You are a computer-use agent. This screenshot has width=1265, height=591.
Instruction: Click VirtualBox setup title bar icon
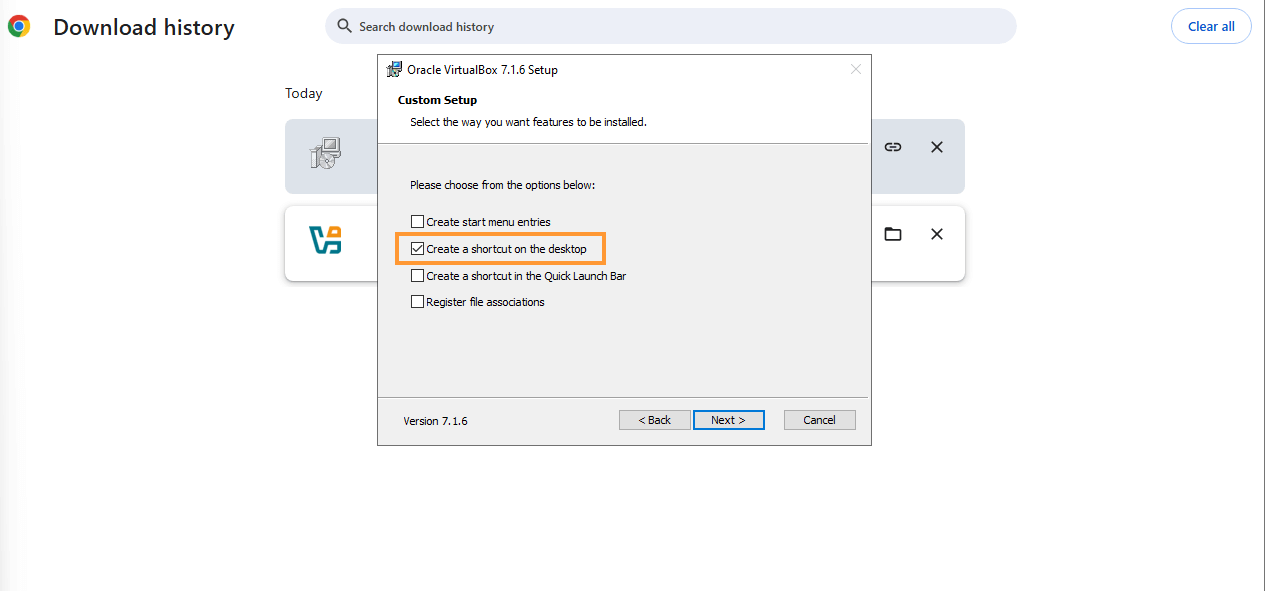click(394, 70)
